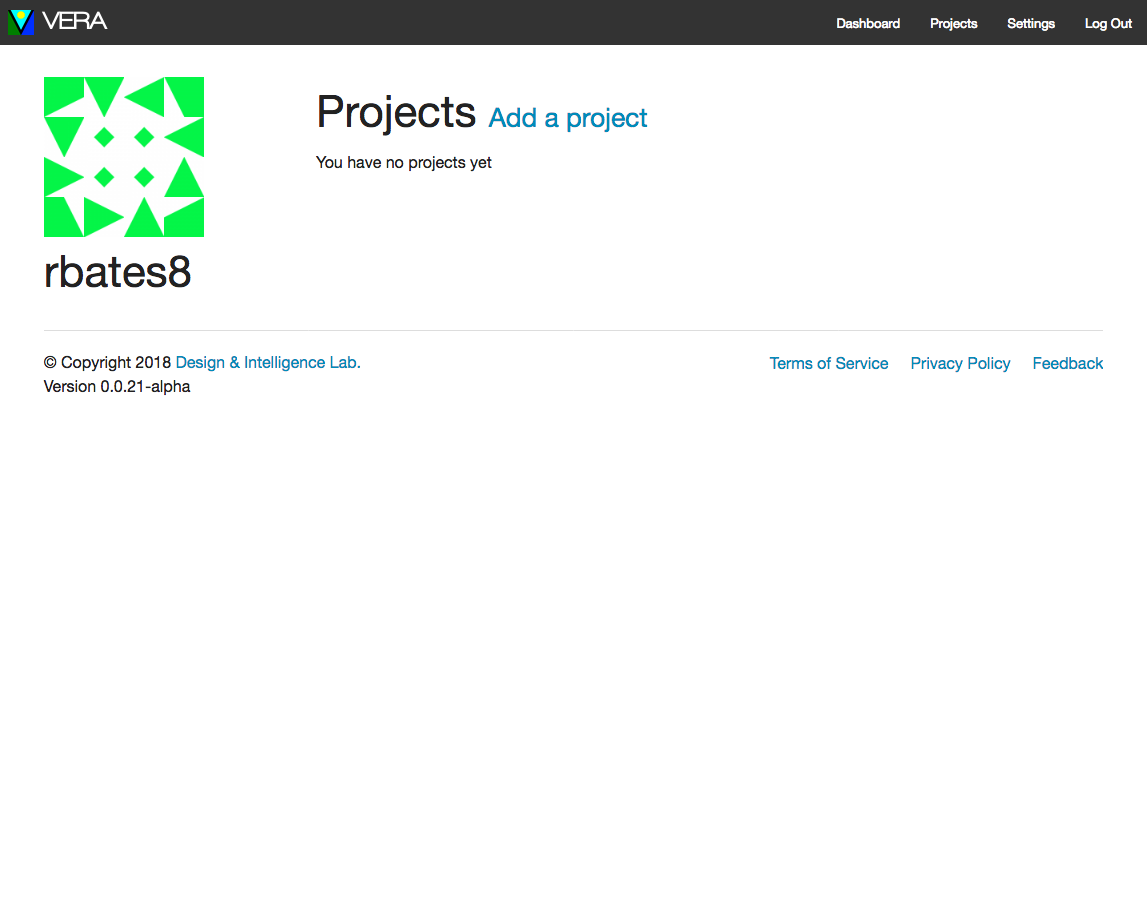Go to Projects in the top navigation
The image size is (1147, 921).
[953, 23]
